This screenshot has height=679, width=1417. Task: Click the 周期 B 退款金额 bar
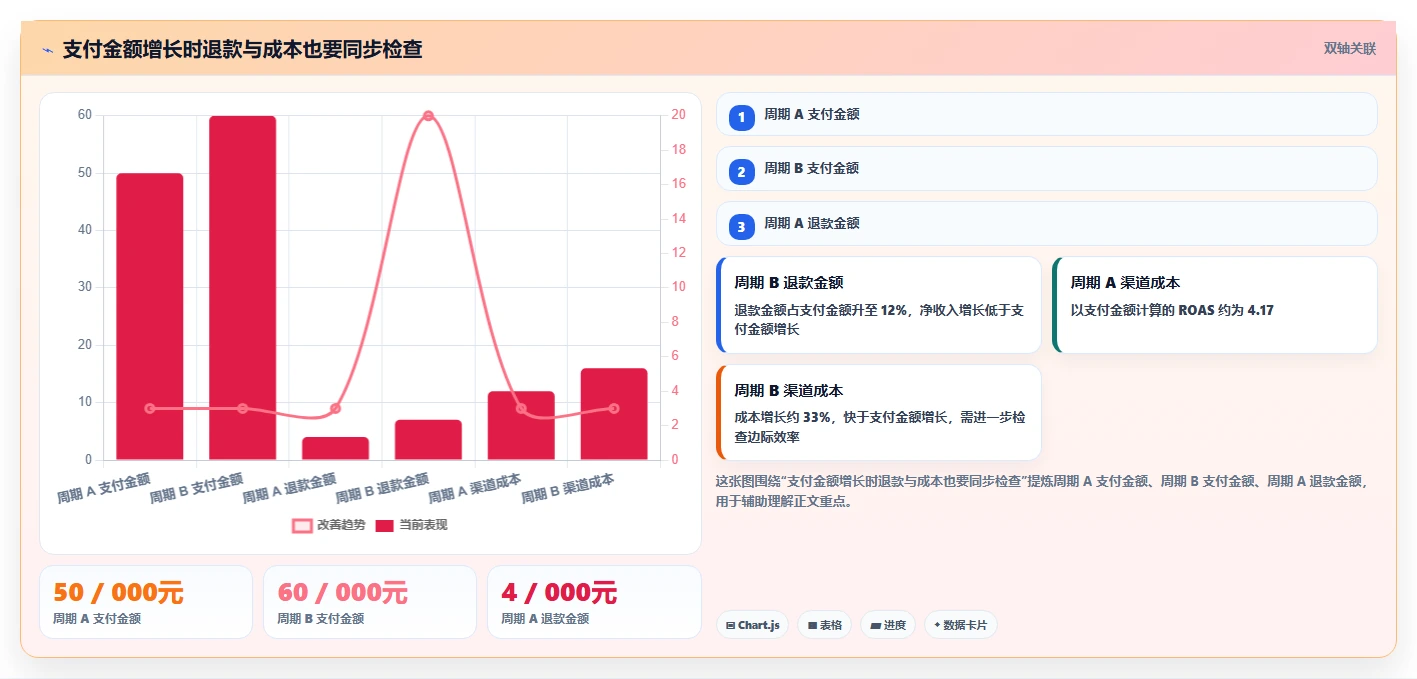[428, 440]
